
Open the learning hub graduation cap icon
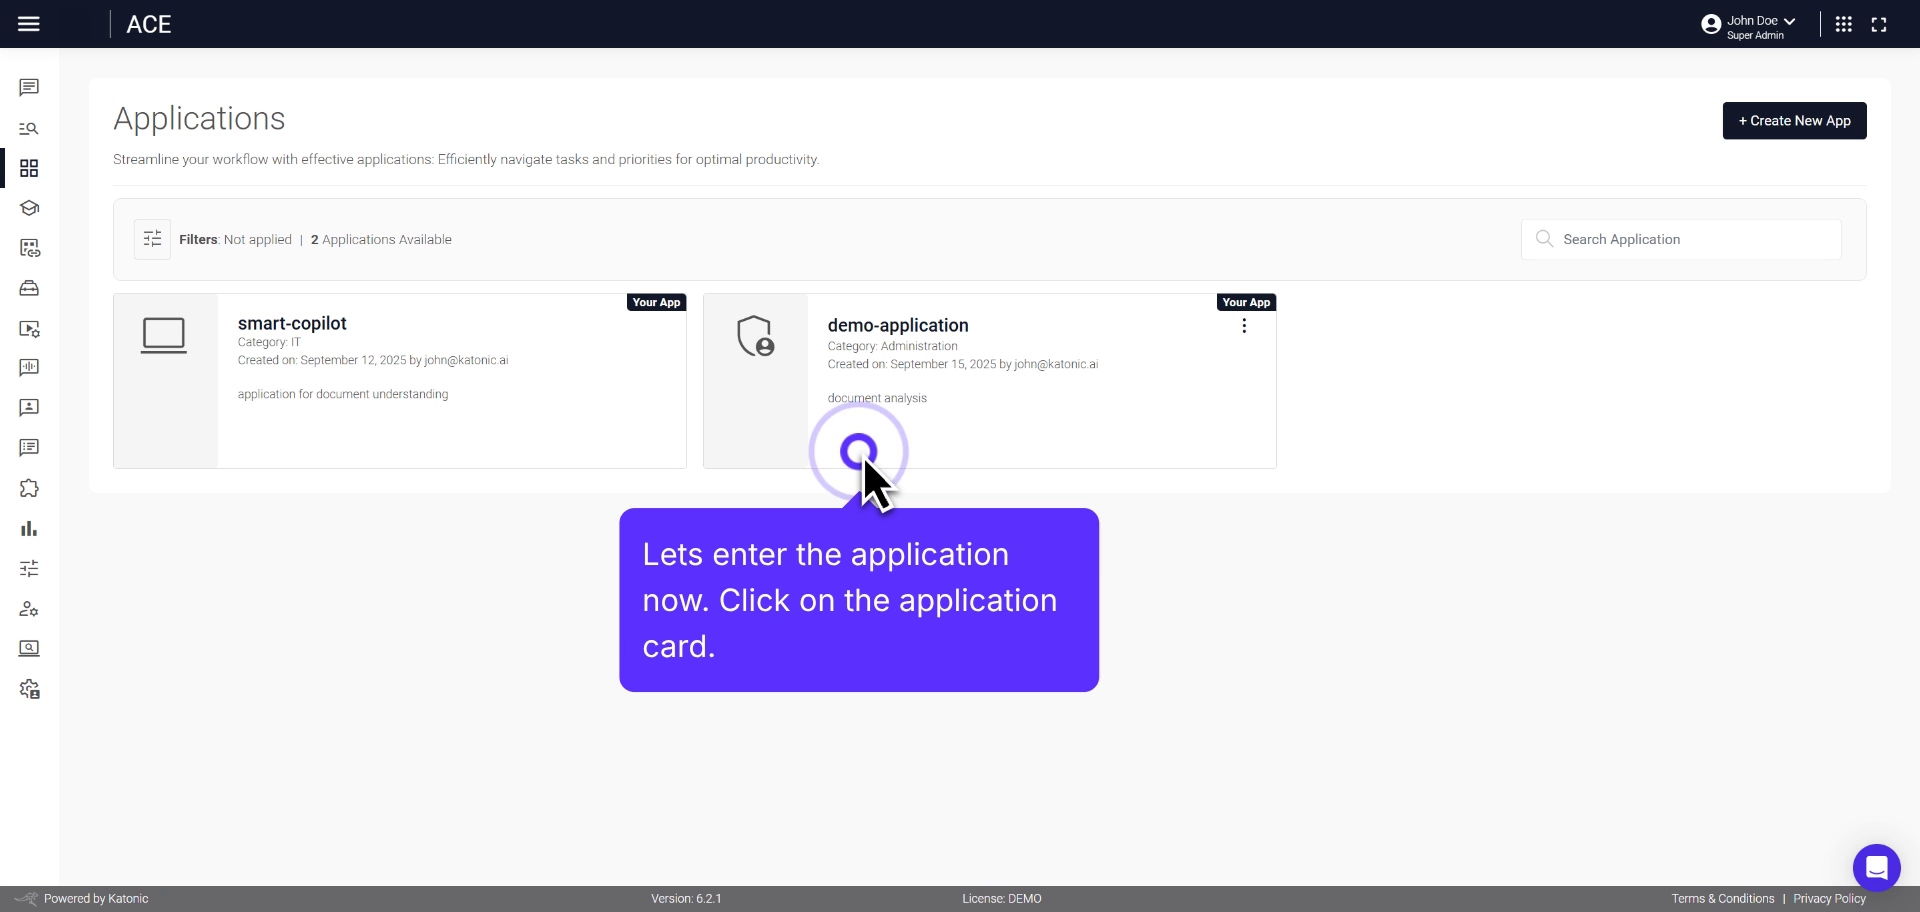pos(29,208)
